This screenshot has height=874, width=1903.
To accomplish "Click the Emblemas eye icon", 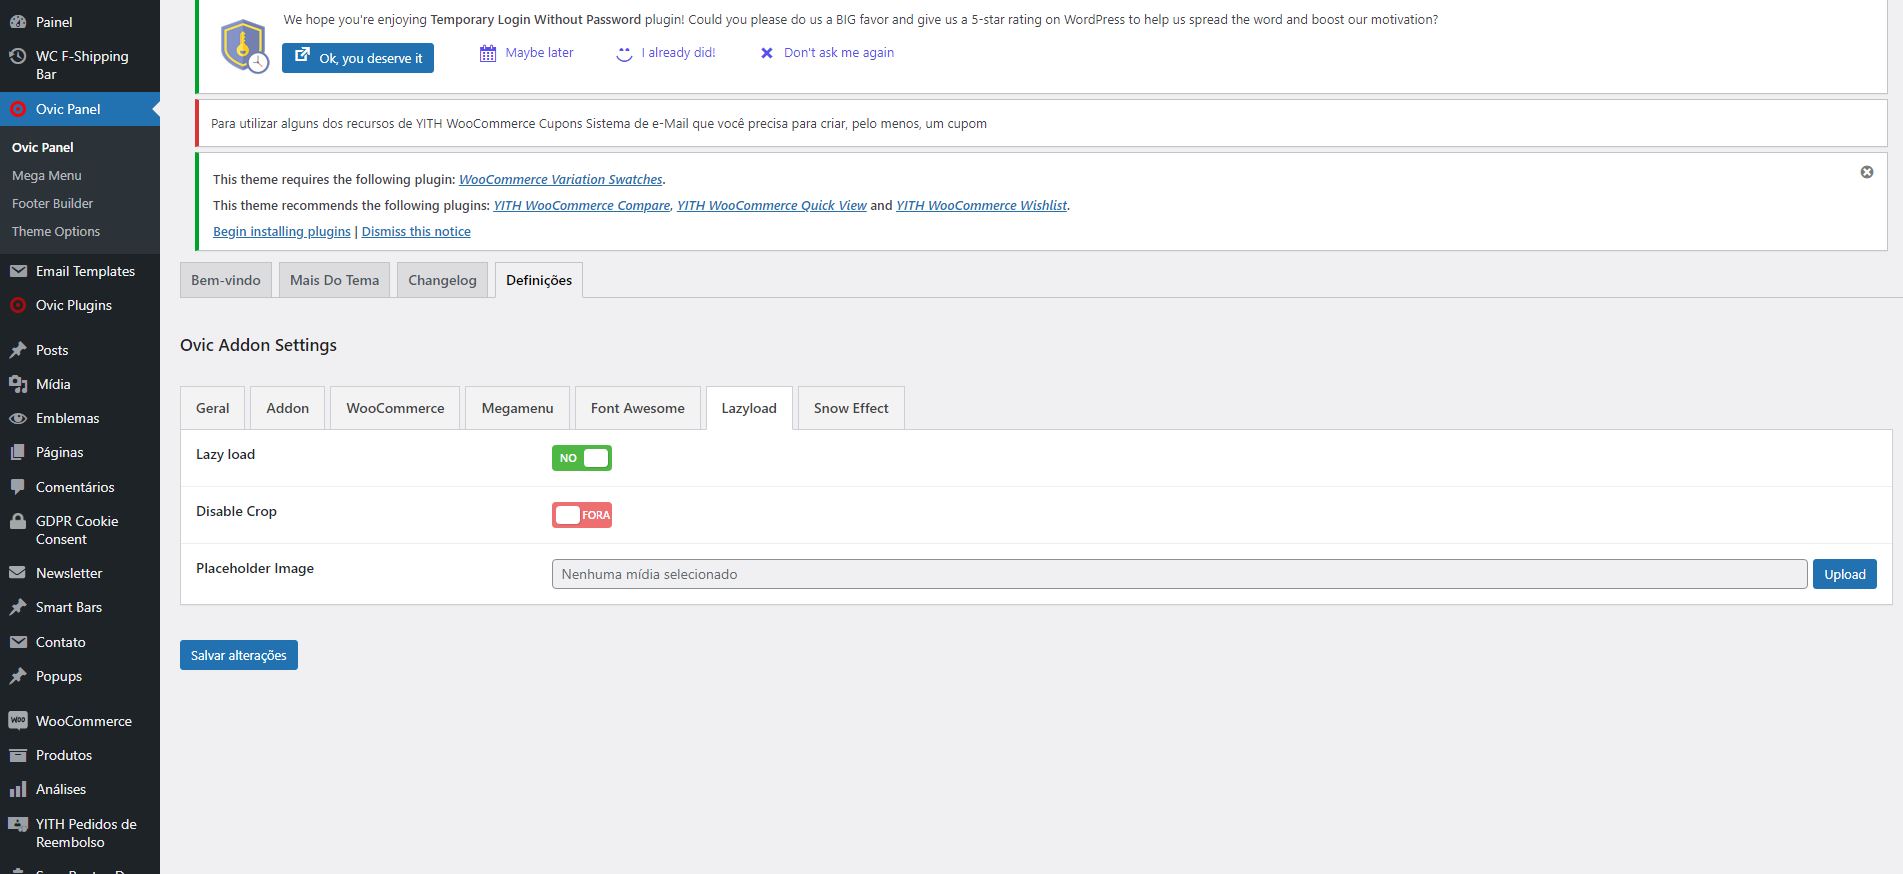I will [x=17, y=418].
